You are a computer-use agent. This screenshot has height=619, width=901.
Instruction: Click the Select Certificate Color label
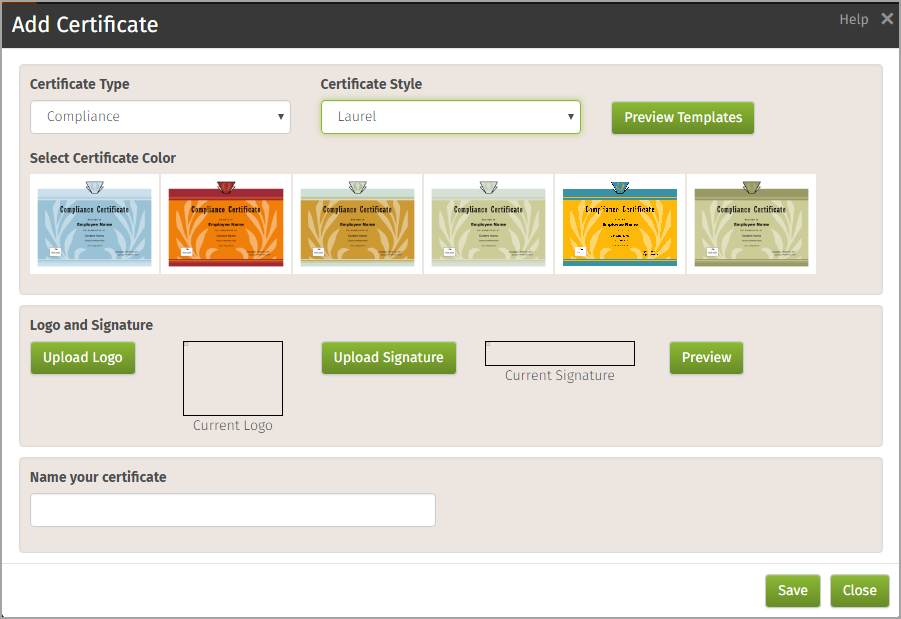103,158
